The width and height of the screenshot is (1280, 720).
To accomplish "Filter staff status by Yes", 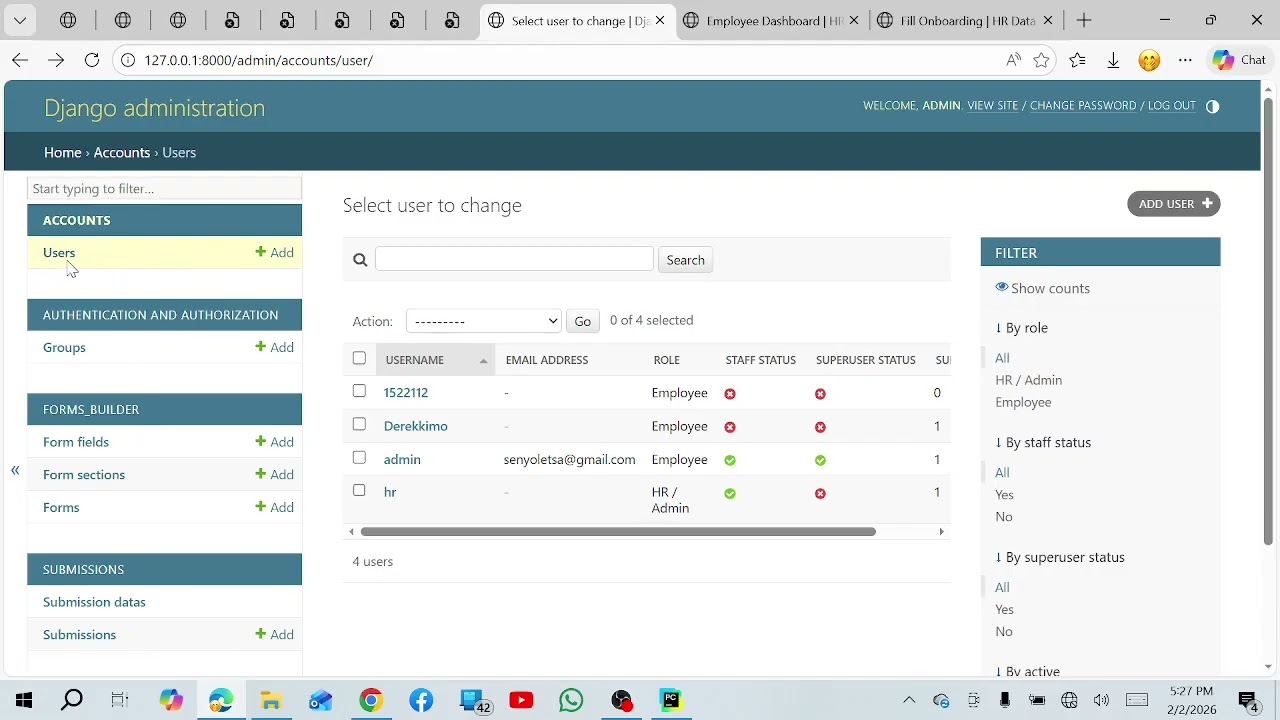I will coord(1004,495).
